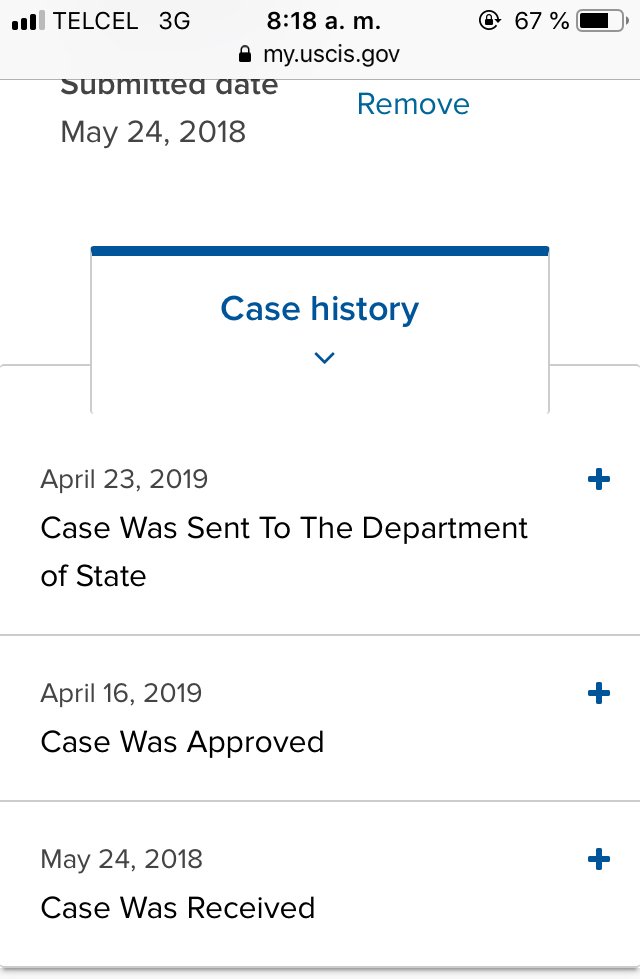Open the Case Was Received entry

tap(320, 884)
